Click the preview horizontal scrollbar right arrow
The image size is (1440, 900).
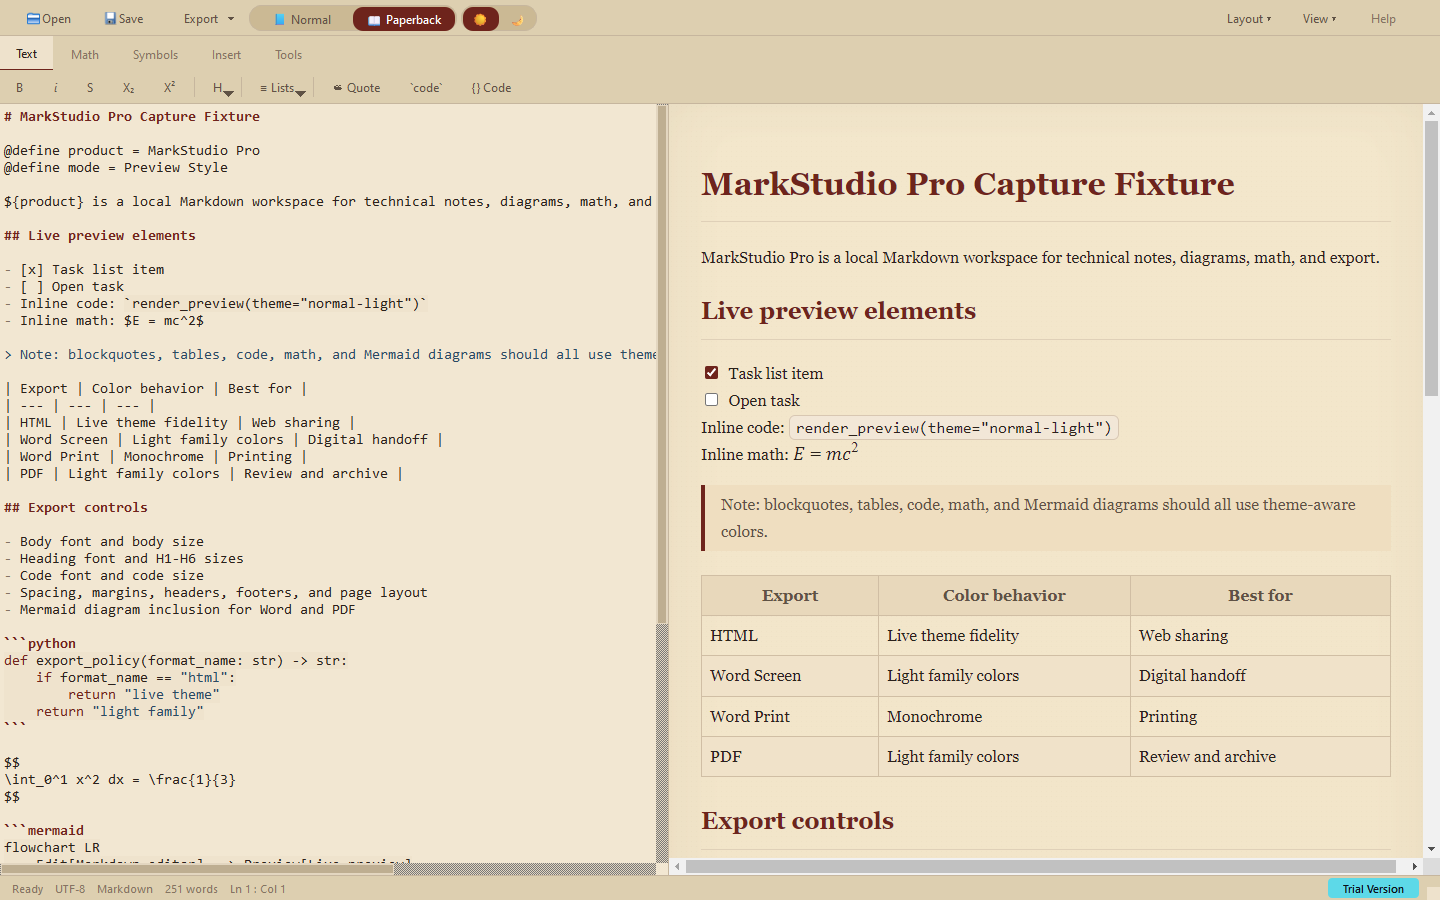1414,866
